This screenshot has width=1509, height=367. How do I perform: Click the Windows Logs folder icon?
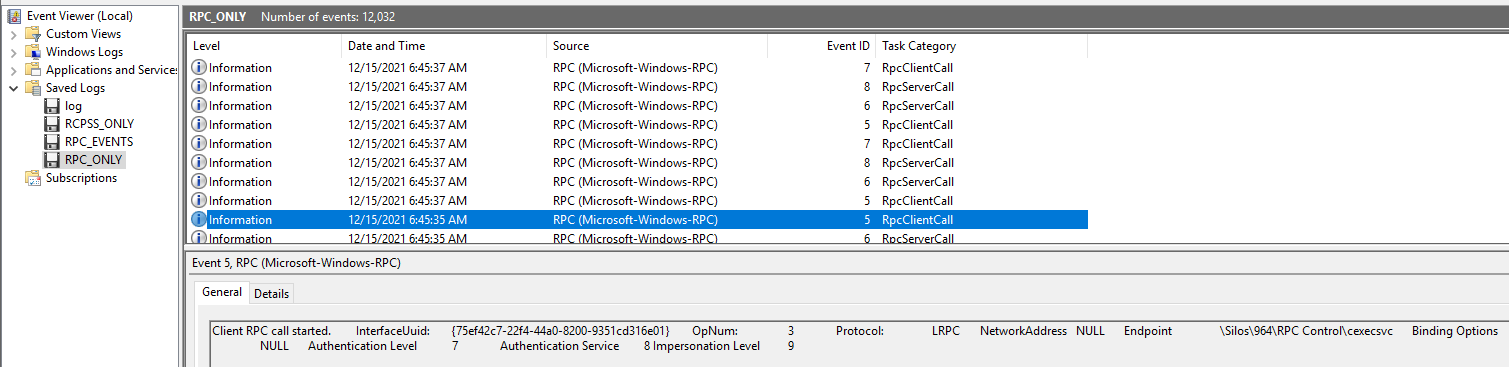(x=34, y=52)
